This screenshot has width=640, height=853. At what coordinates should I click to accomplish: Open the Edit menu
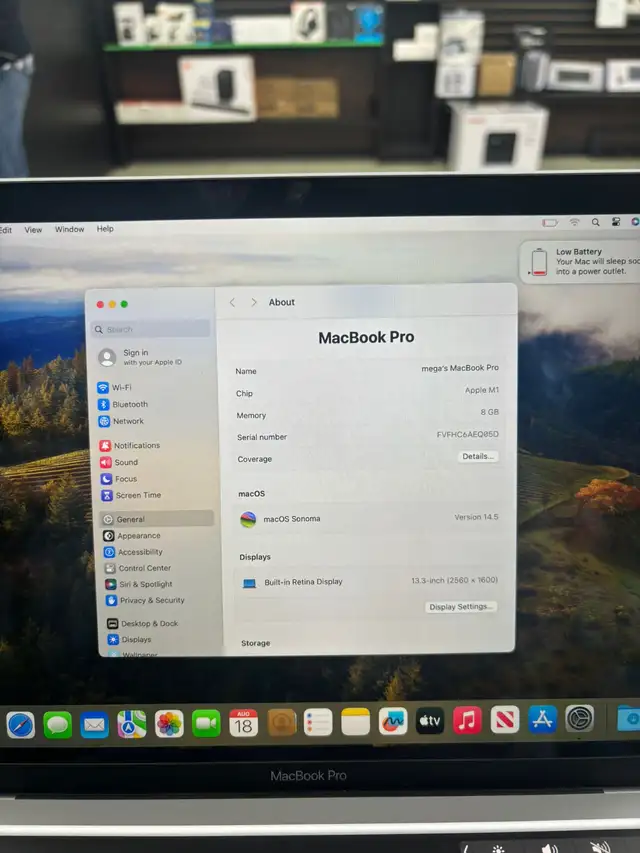coord(5,230)
